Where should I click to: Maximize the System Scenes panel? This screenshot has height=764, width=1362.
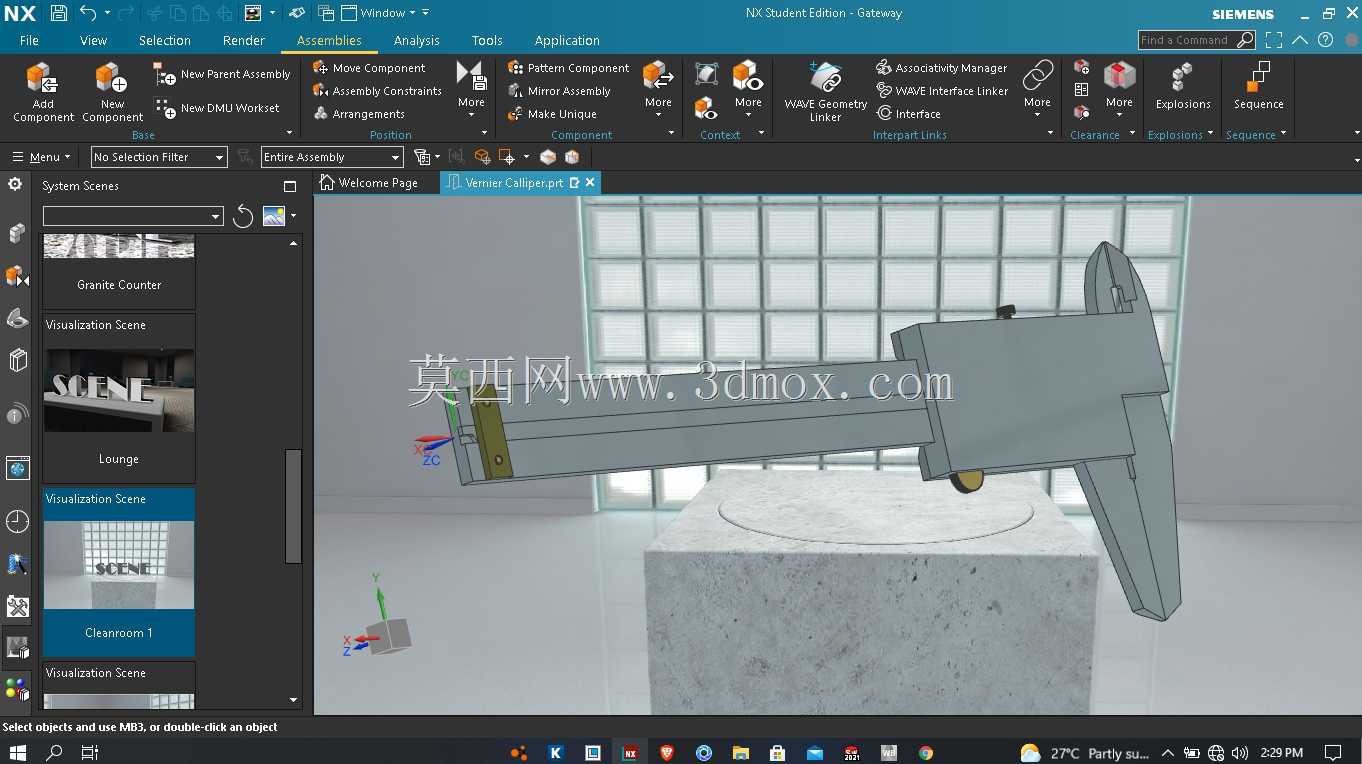pyautogui.click(x=290, y=186)
